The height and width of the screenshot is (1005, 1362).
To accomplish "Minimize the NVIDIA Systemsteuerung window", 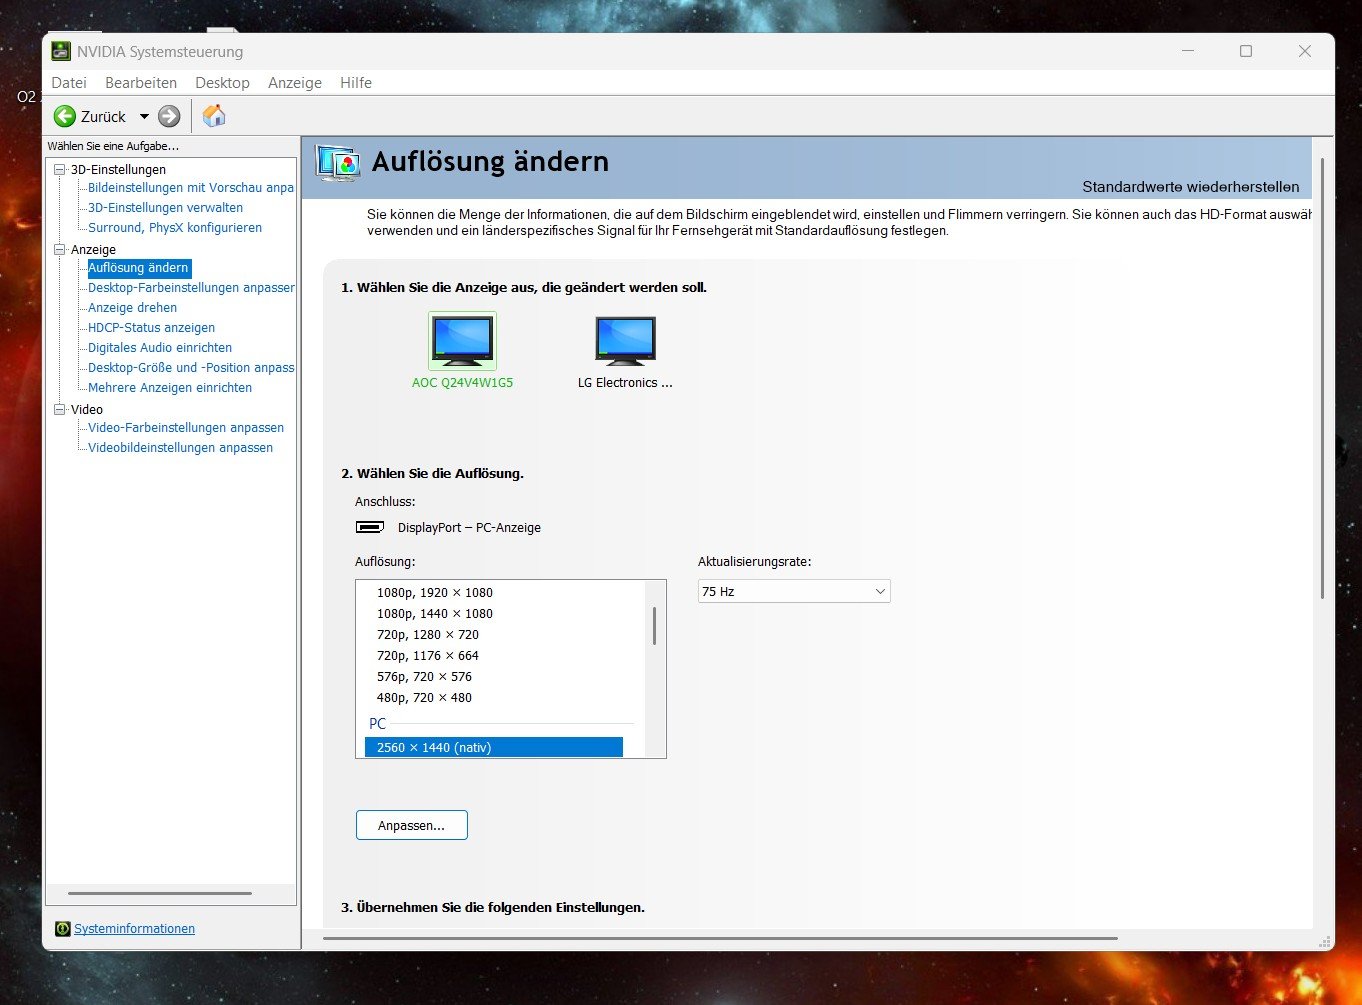I will [x=1188, y=51].
